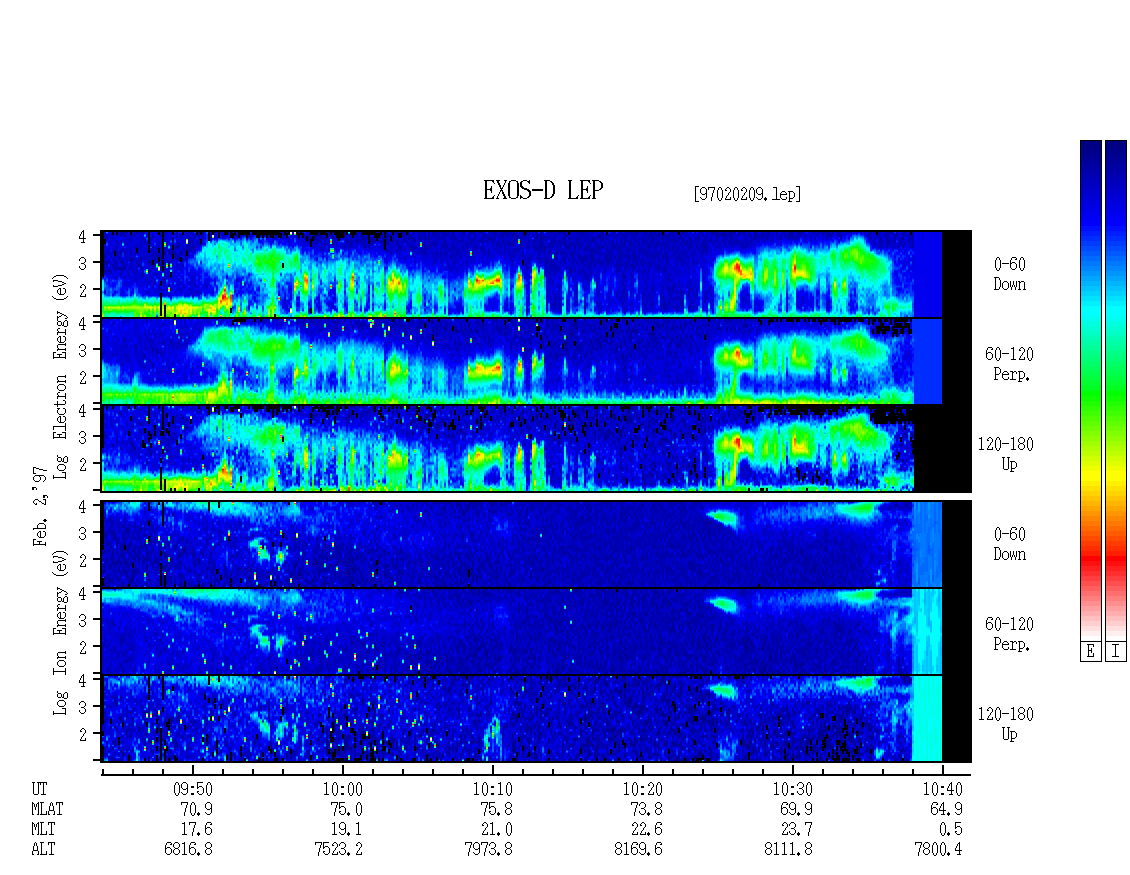Viewport: 1130px width, 875px height.
Task: Click the 120-180 Up label beside the ion panels
Action: [x=1005, y=724]
